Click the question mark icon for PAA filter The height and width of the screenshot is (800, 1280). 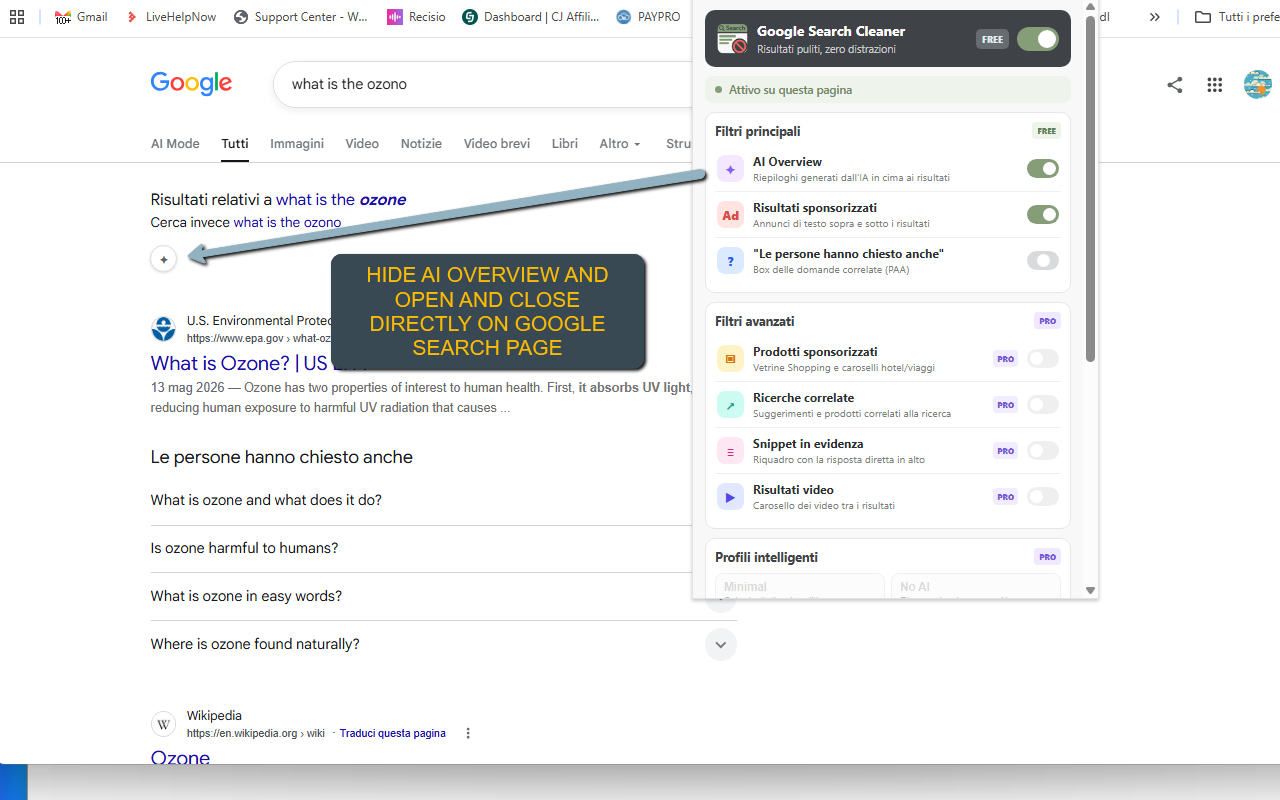(730, 261)
